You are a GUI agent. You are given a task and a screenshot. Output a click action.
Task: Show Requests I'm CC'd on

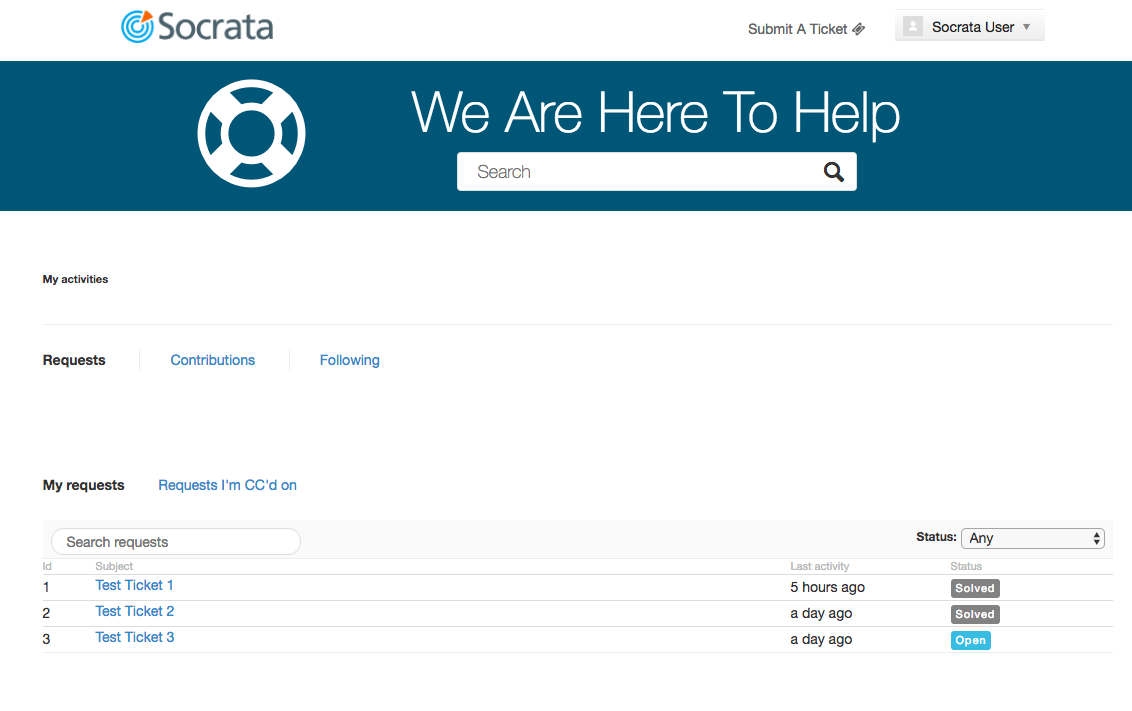coord(227,485)
